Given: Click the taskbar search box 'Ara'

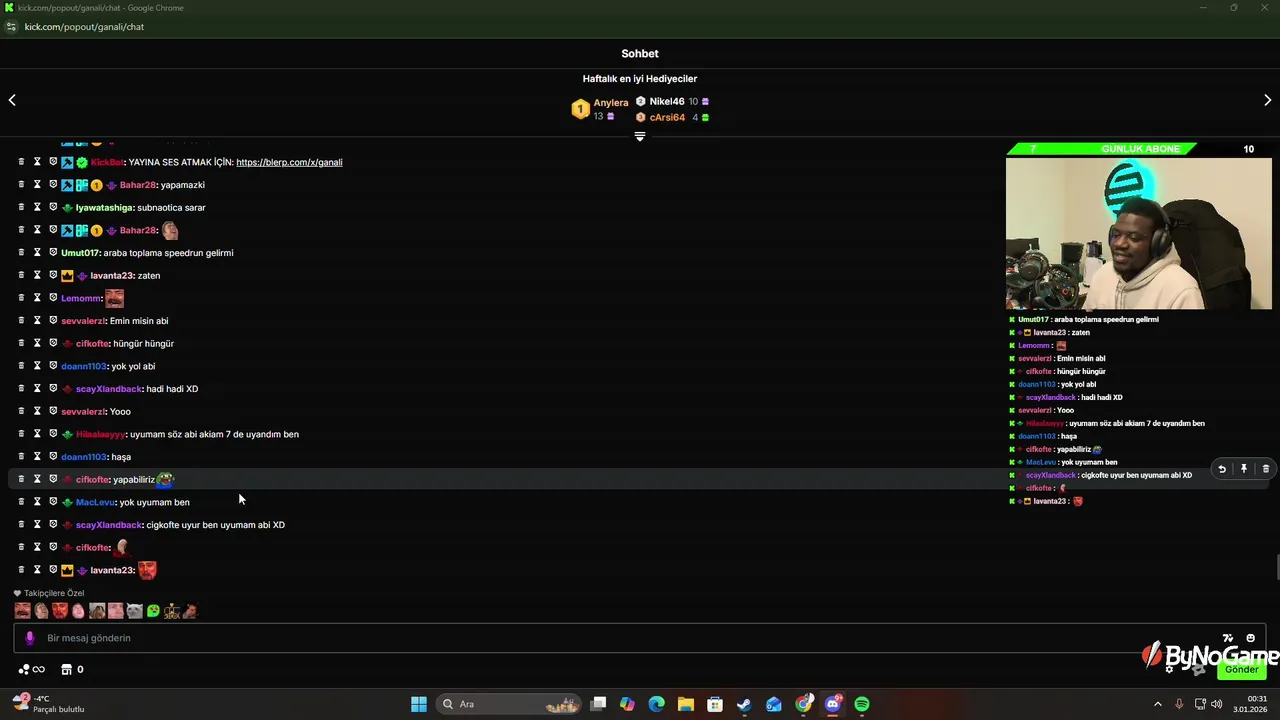Looking at the screenshot, I should [510, 704].
